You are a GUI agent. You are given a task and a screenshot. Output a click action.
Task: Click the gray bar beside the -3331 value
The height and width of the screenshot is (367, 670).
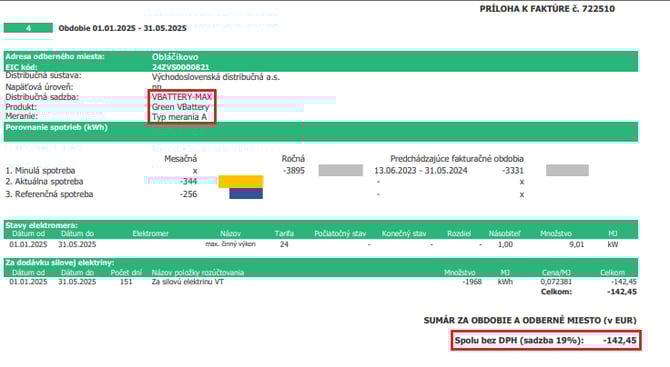567,170
